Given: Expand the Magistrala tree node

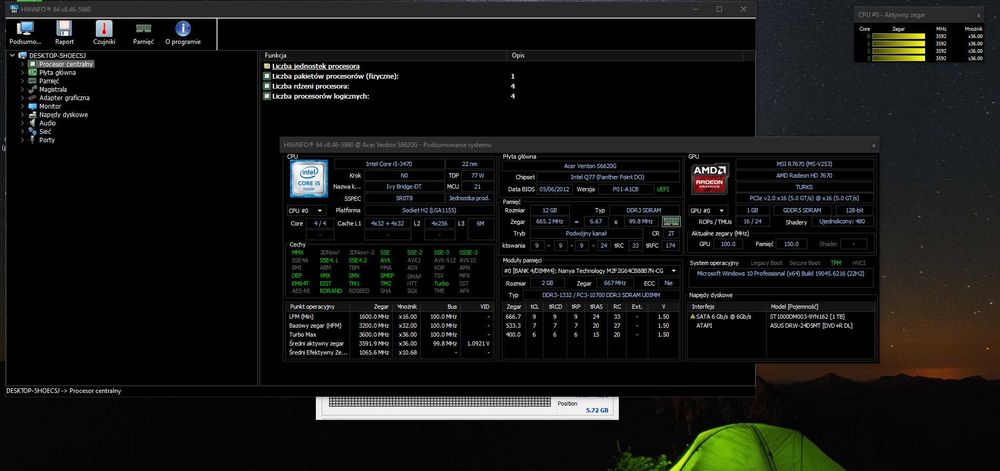Looking at the screenshot, I should pyautogui.click(x=22, y=89).
